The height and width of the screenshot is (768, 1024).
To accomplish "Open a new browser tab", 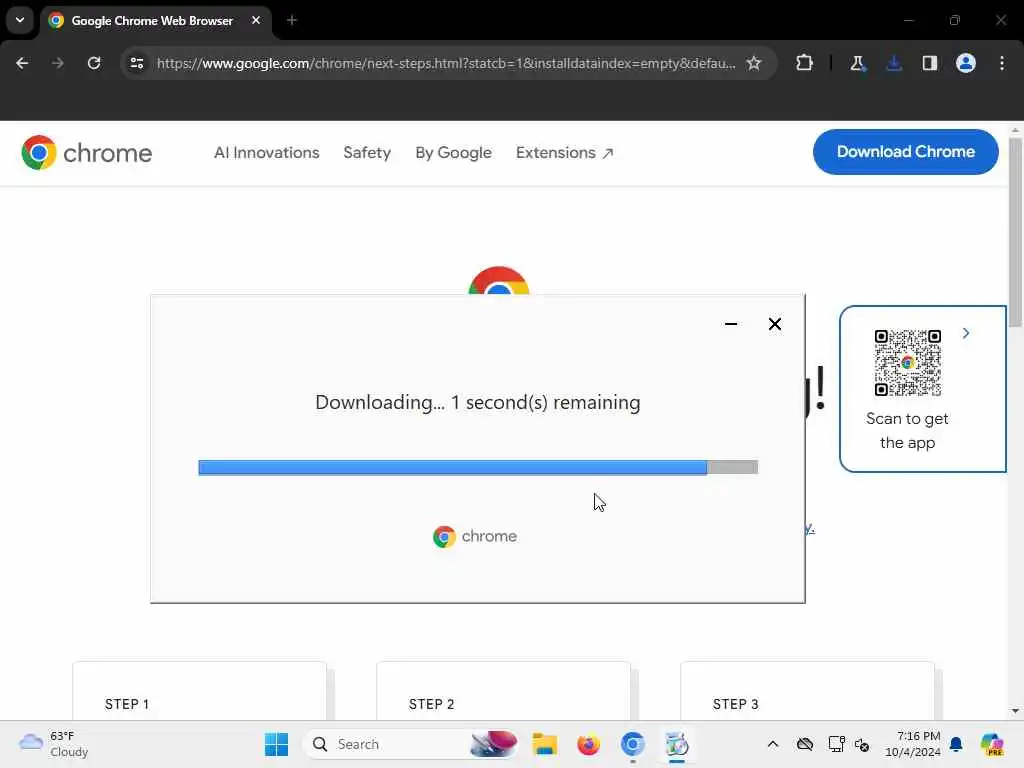I will [292, 20].
